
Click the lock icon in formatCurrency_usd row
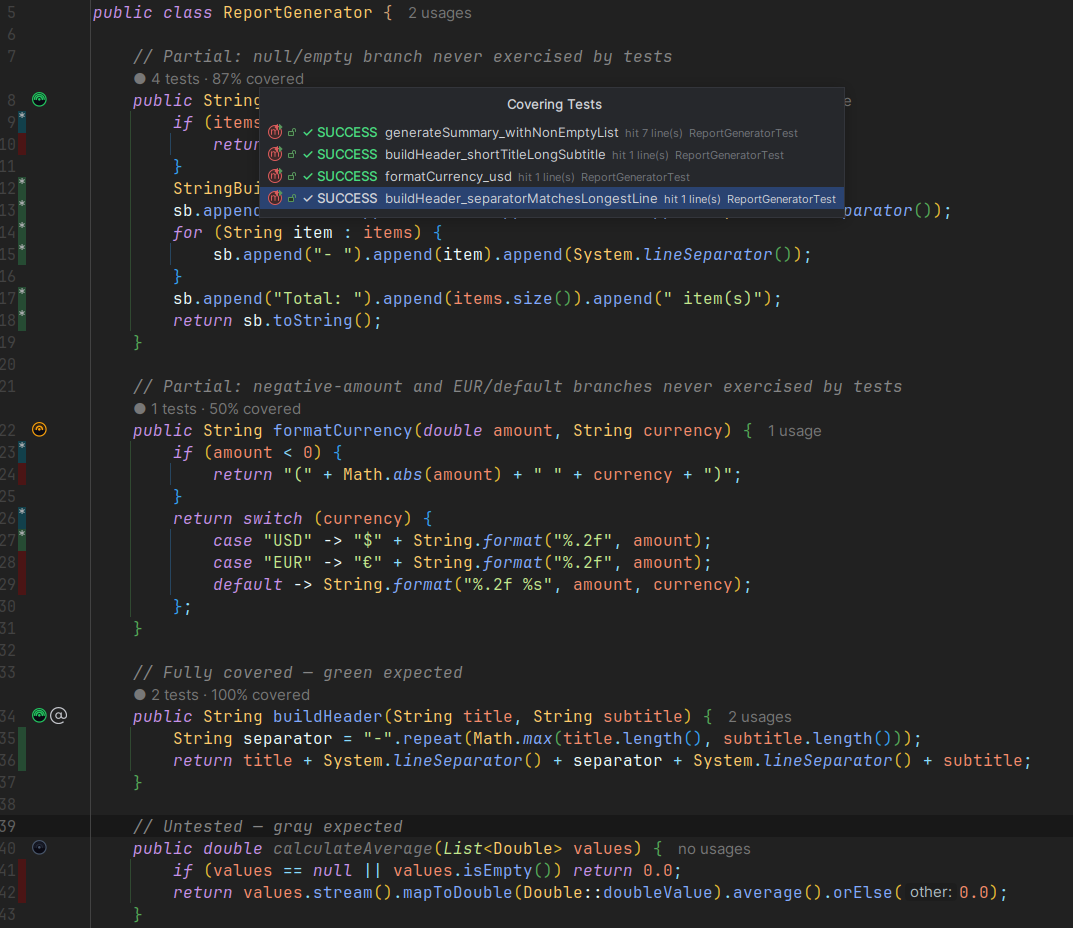point(292,177)
